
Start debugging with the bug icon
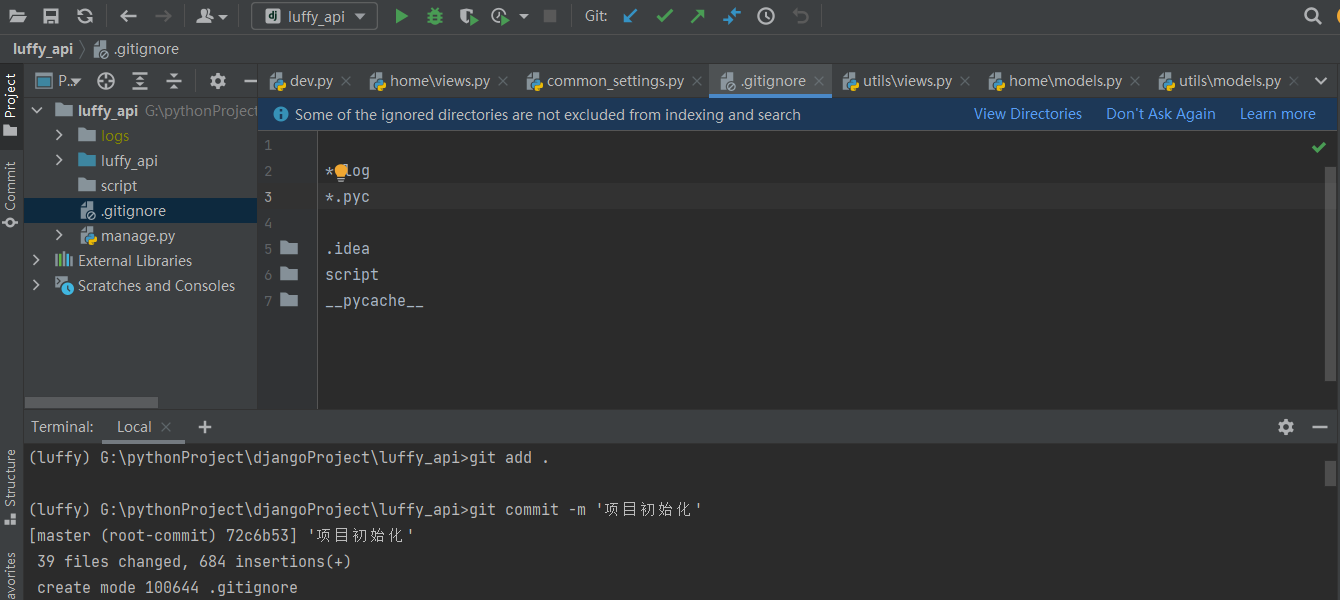pos(434,16)
